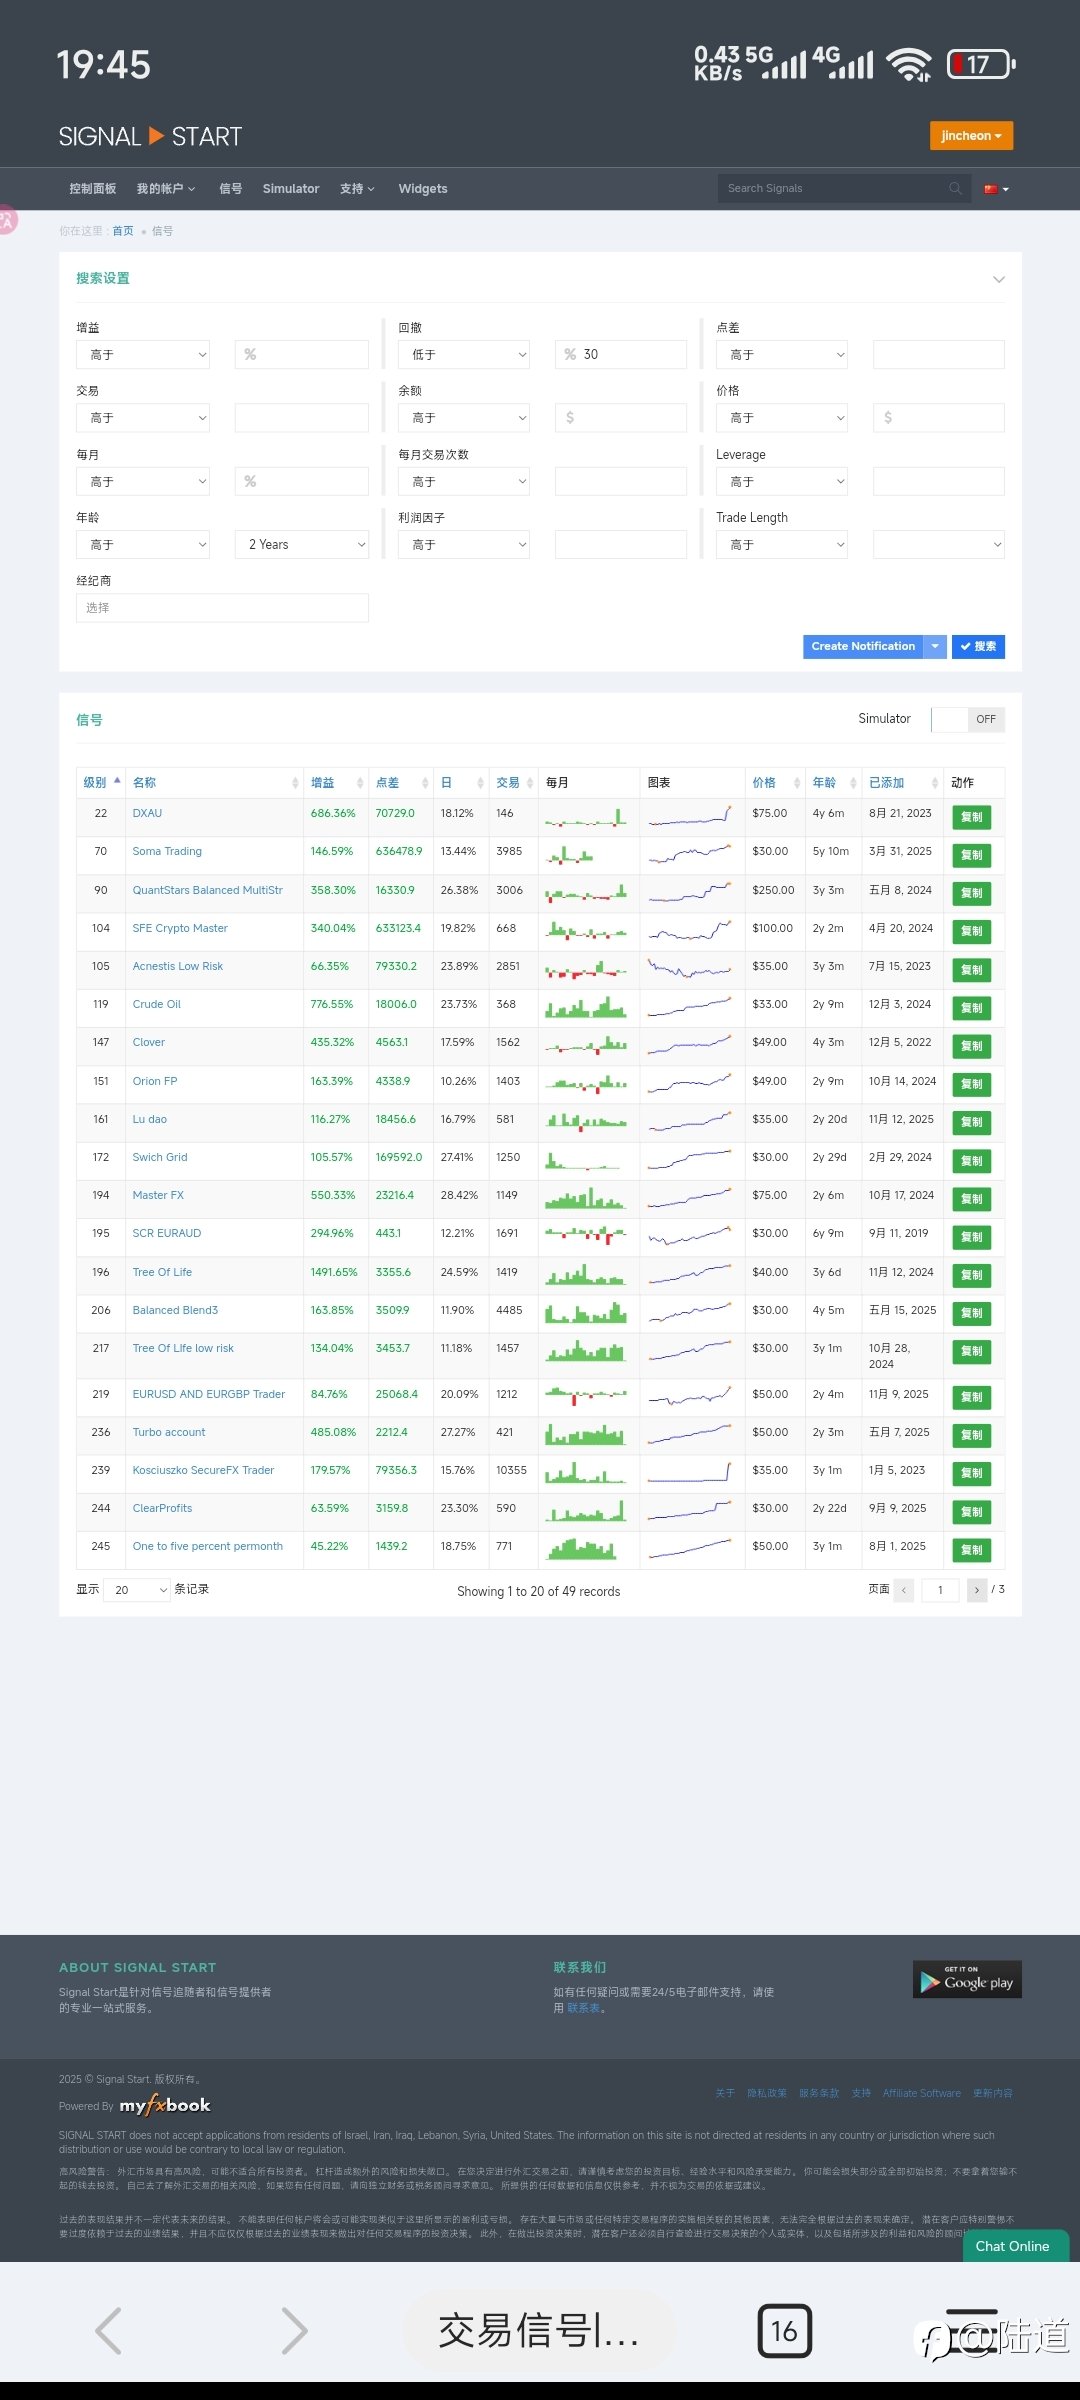Click 复制 button for DXAU
The height and width of the screenshot is (2400, 1080).
click(x=971, y=817)
